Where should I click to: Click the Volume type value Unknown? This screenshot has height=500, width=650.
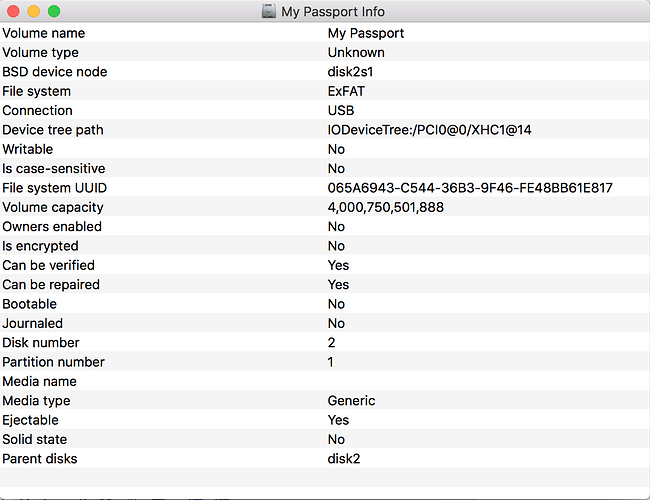[357, 52]
